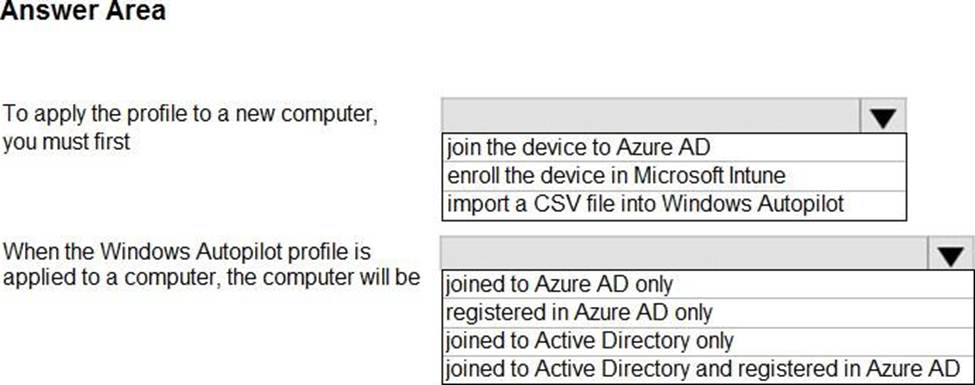The image size is (975, 385).
Task: Expand the second dropdown arrow button
Action: tap(951, 253)
